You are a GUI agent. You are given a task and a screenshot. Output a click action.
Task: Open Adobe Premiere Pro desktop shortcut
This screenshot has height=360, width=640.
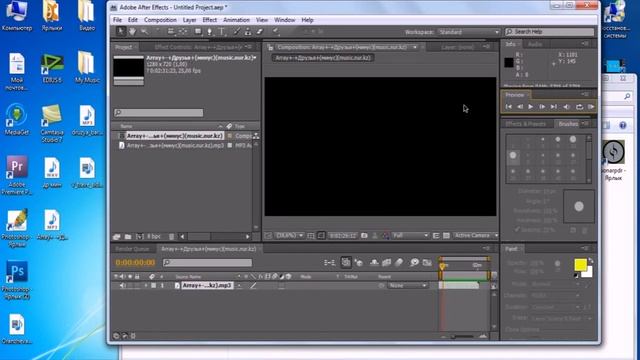click(x=17, y=176)
